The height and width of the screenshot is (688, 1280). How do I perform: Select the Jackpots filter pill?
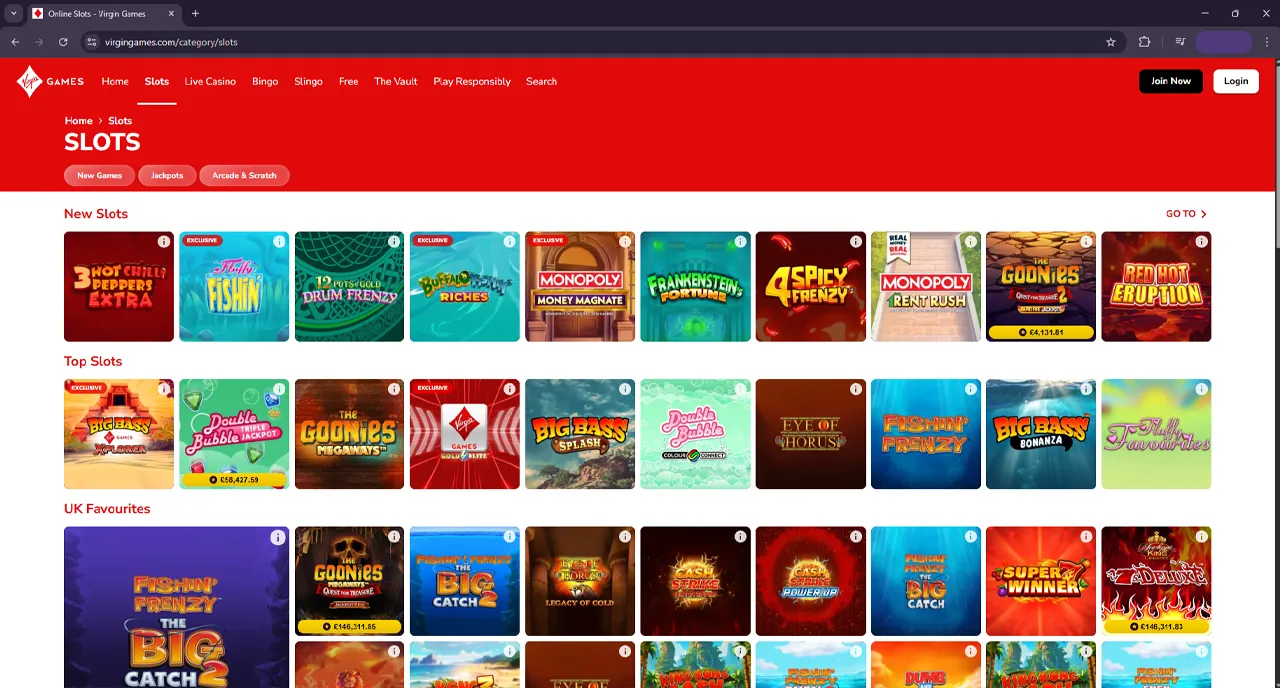(x=167, y=175)
